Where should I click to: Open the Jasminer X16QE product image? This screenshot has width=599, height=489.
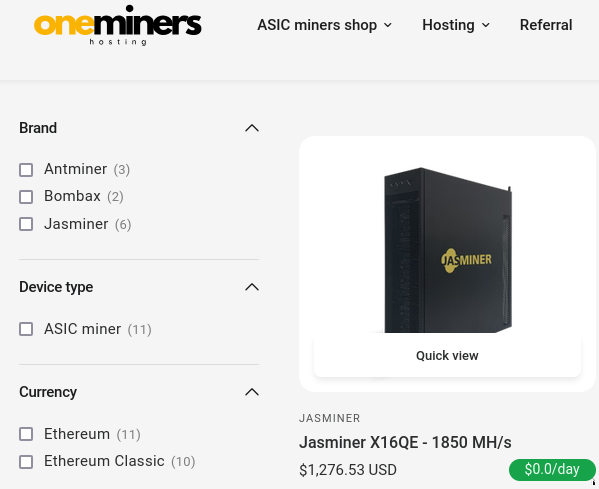click(447, 250)
